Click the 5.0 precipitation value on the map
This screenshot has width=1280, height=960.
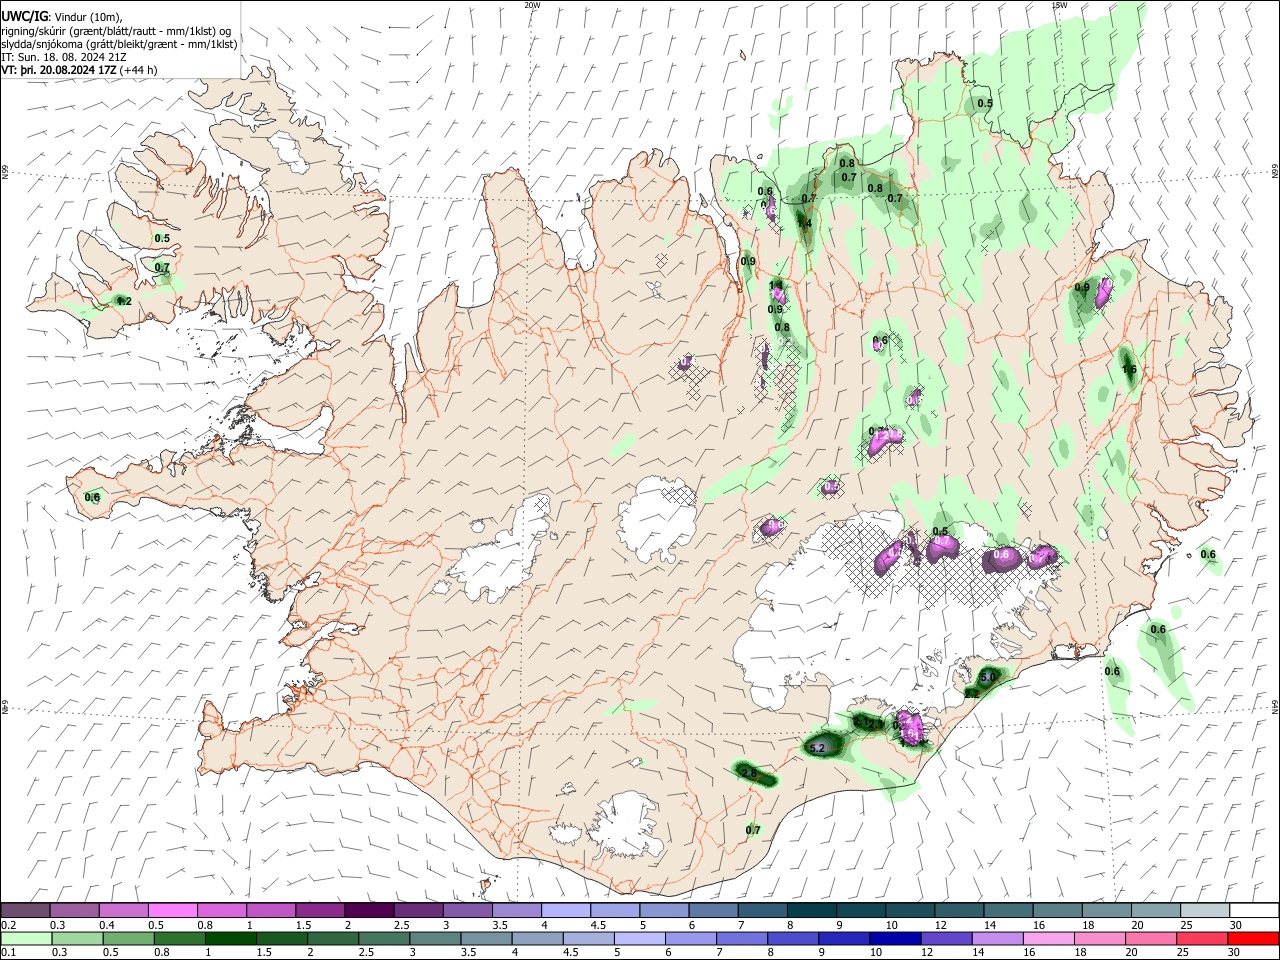tap(989, 677)
